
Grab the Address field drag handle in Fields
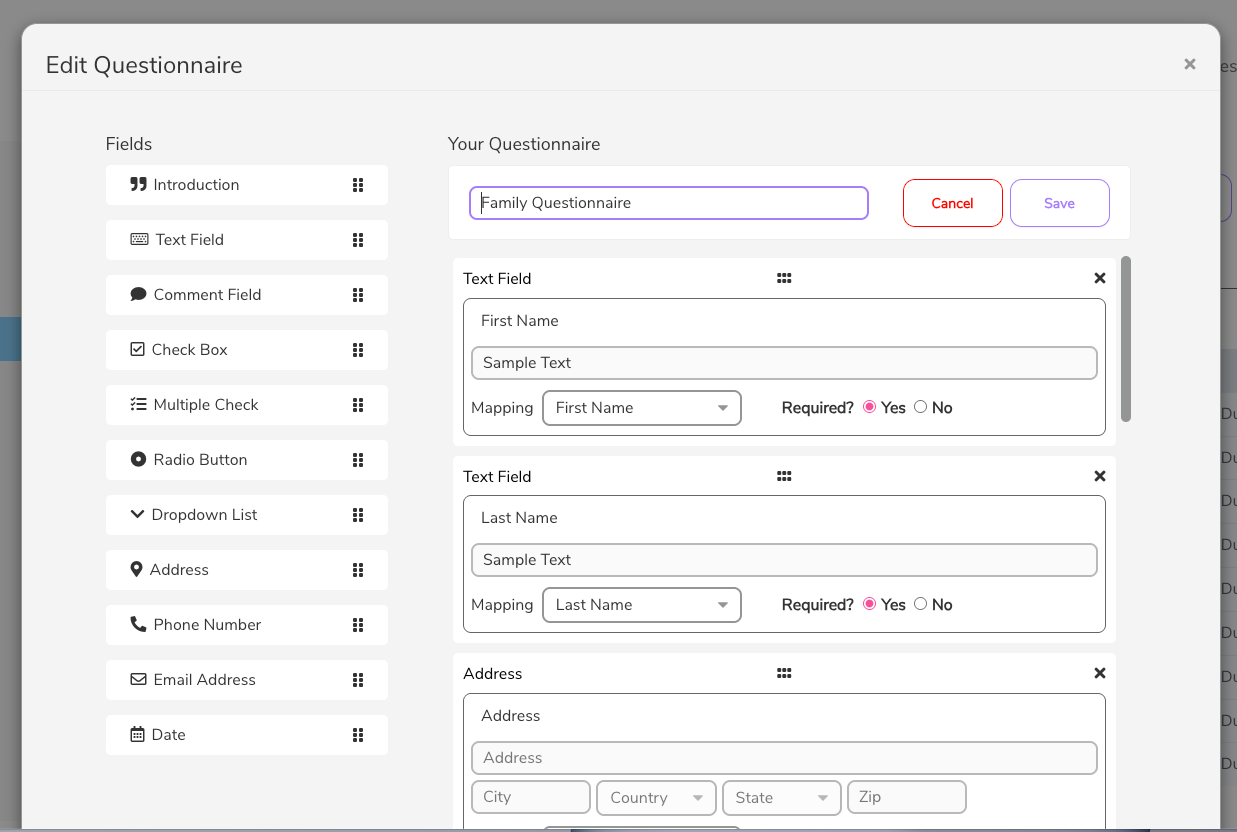point(358,570)
